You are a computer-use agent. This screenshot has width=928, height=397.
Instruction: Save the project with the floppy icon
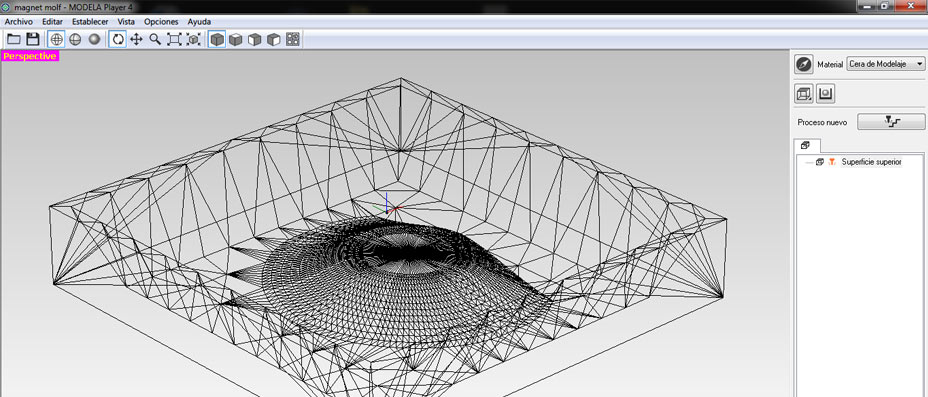point(33,40)
